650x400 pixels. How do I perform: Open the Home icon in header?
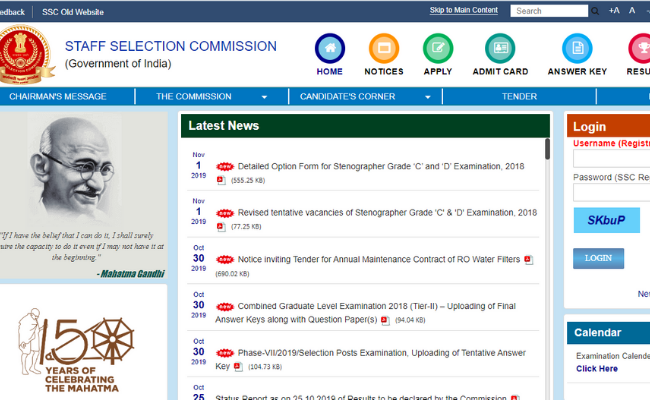point(329,49)
